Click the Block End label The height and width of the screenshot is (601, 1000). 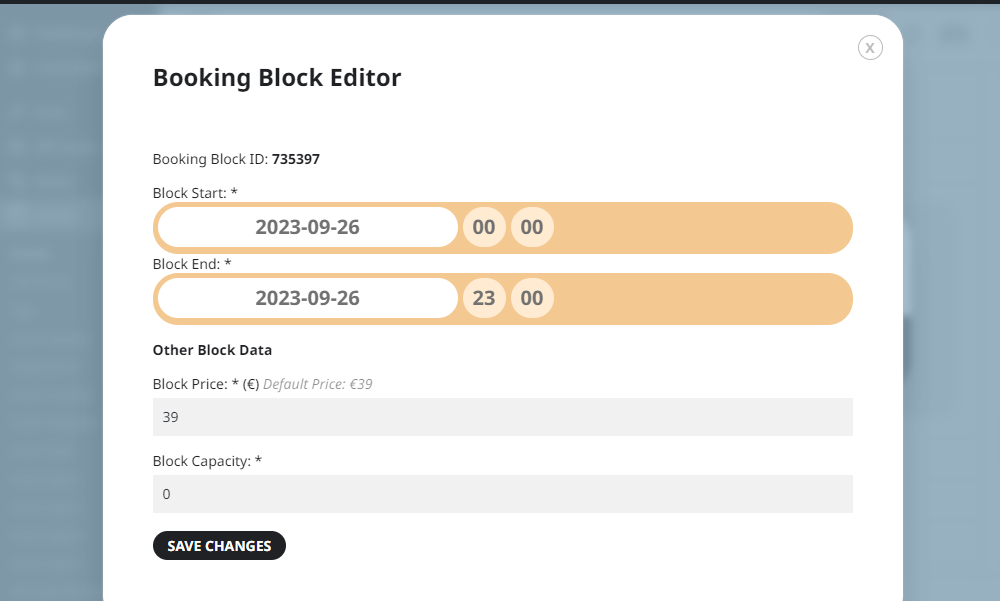[192, 264]
